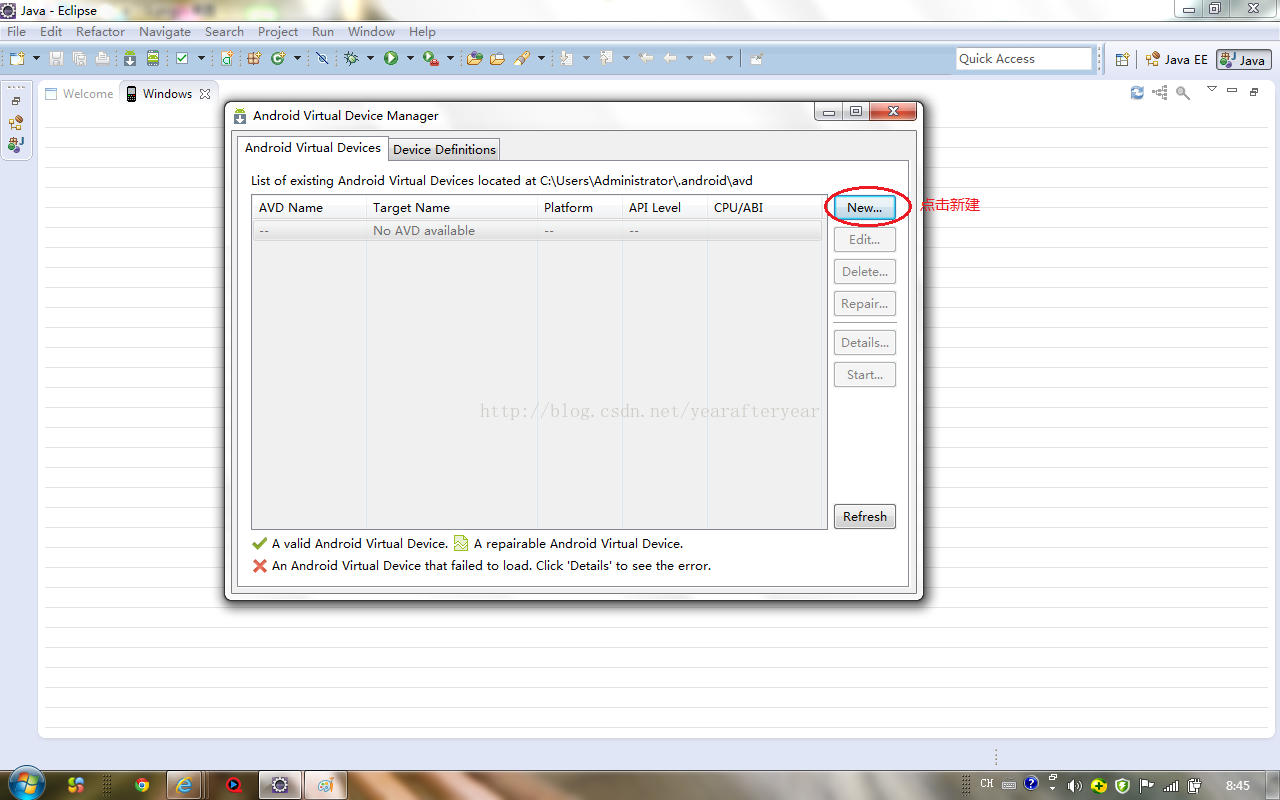Open the Android SDK Manager icon
1280x800 pixels.
click(x=130, y=59)
